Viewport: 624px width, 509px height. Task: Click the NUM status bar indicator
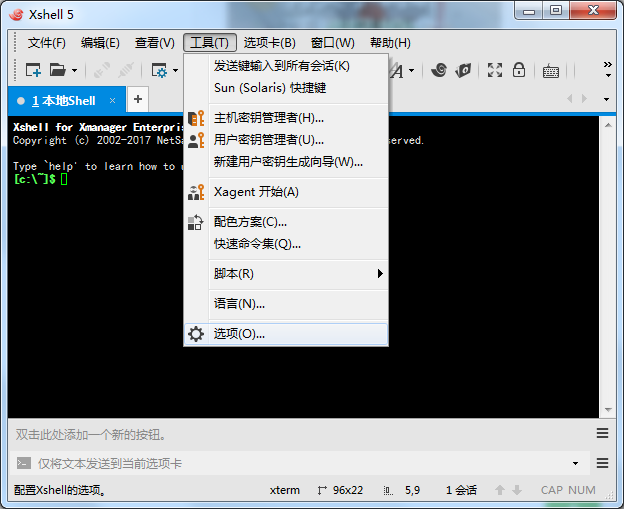(x=582, y=490)
